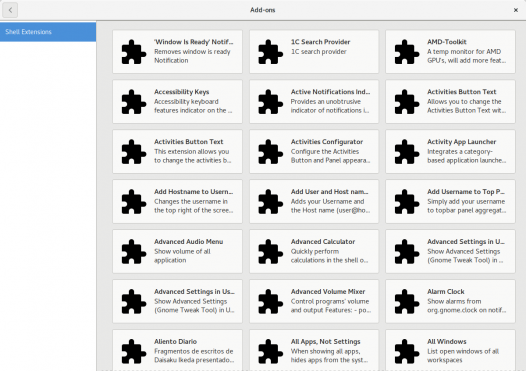This screenshot has width=526, height=371.
Task: Click the All Apps, Not Settings puzzle icon
Action: 270,352
